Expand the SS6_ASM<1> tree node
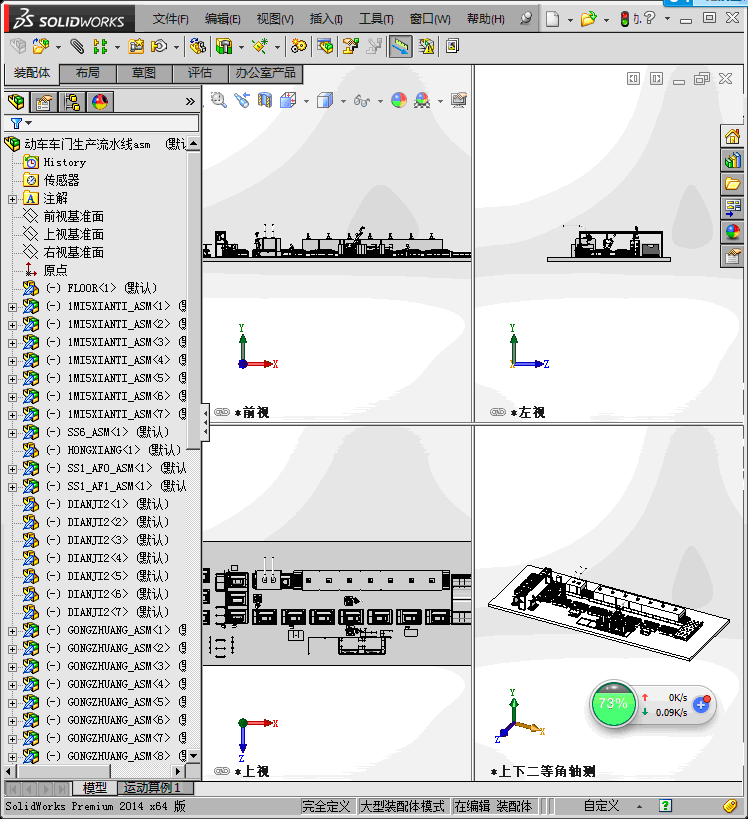Screen dimensions: 748x819 pyautogui.click(x=13, y=433)
